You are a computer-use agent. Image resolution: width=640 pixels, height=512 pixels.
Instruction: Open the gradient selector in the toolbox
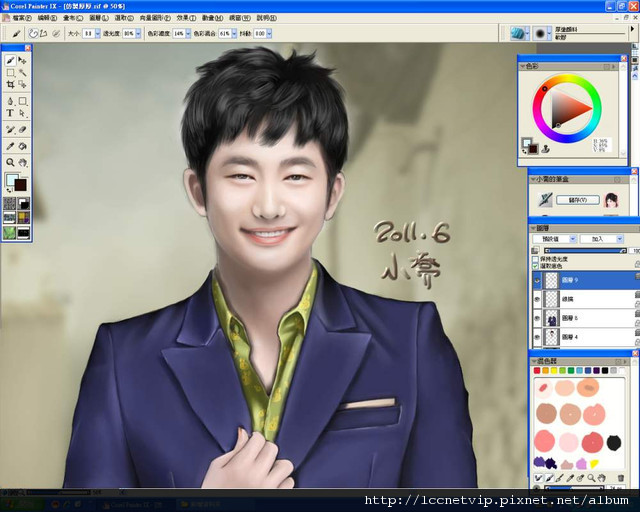24,203
